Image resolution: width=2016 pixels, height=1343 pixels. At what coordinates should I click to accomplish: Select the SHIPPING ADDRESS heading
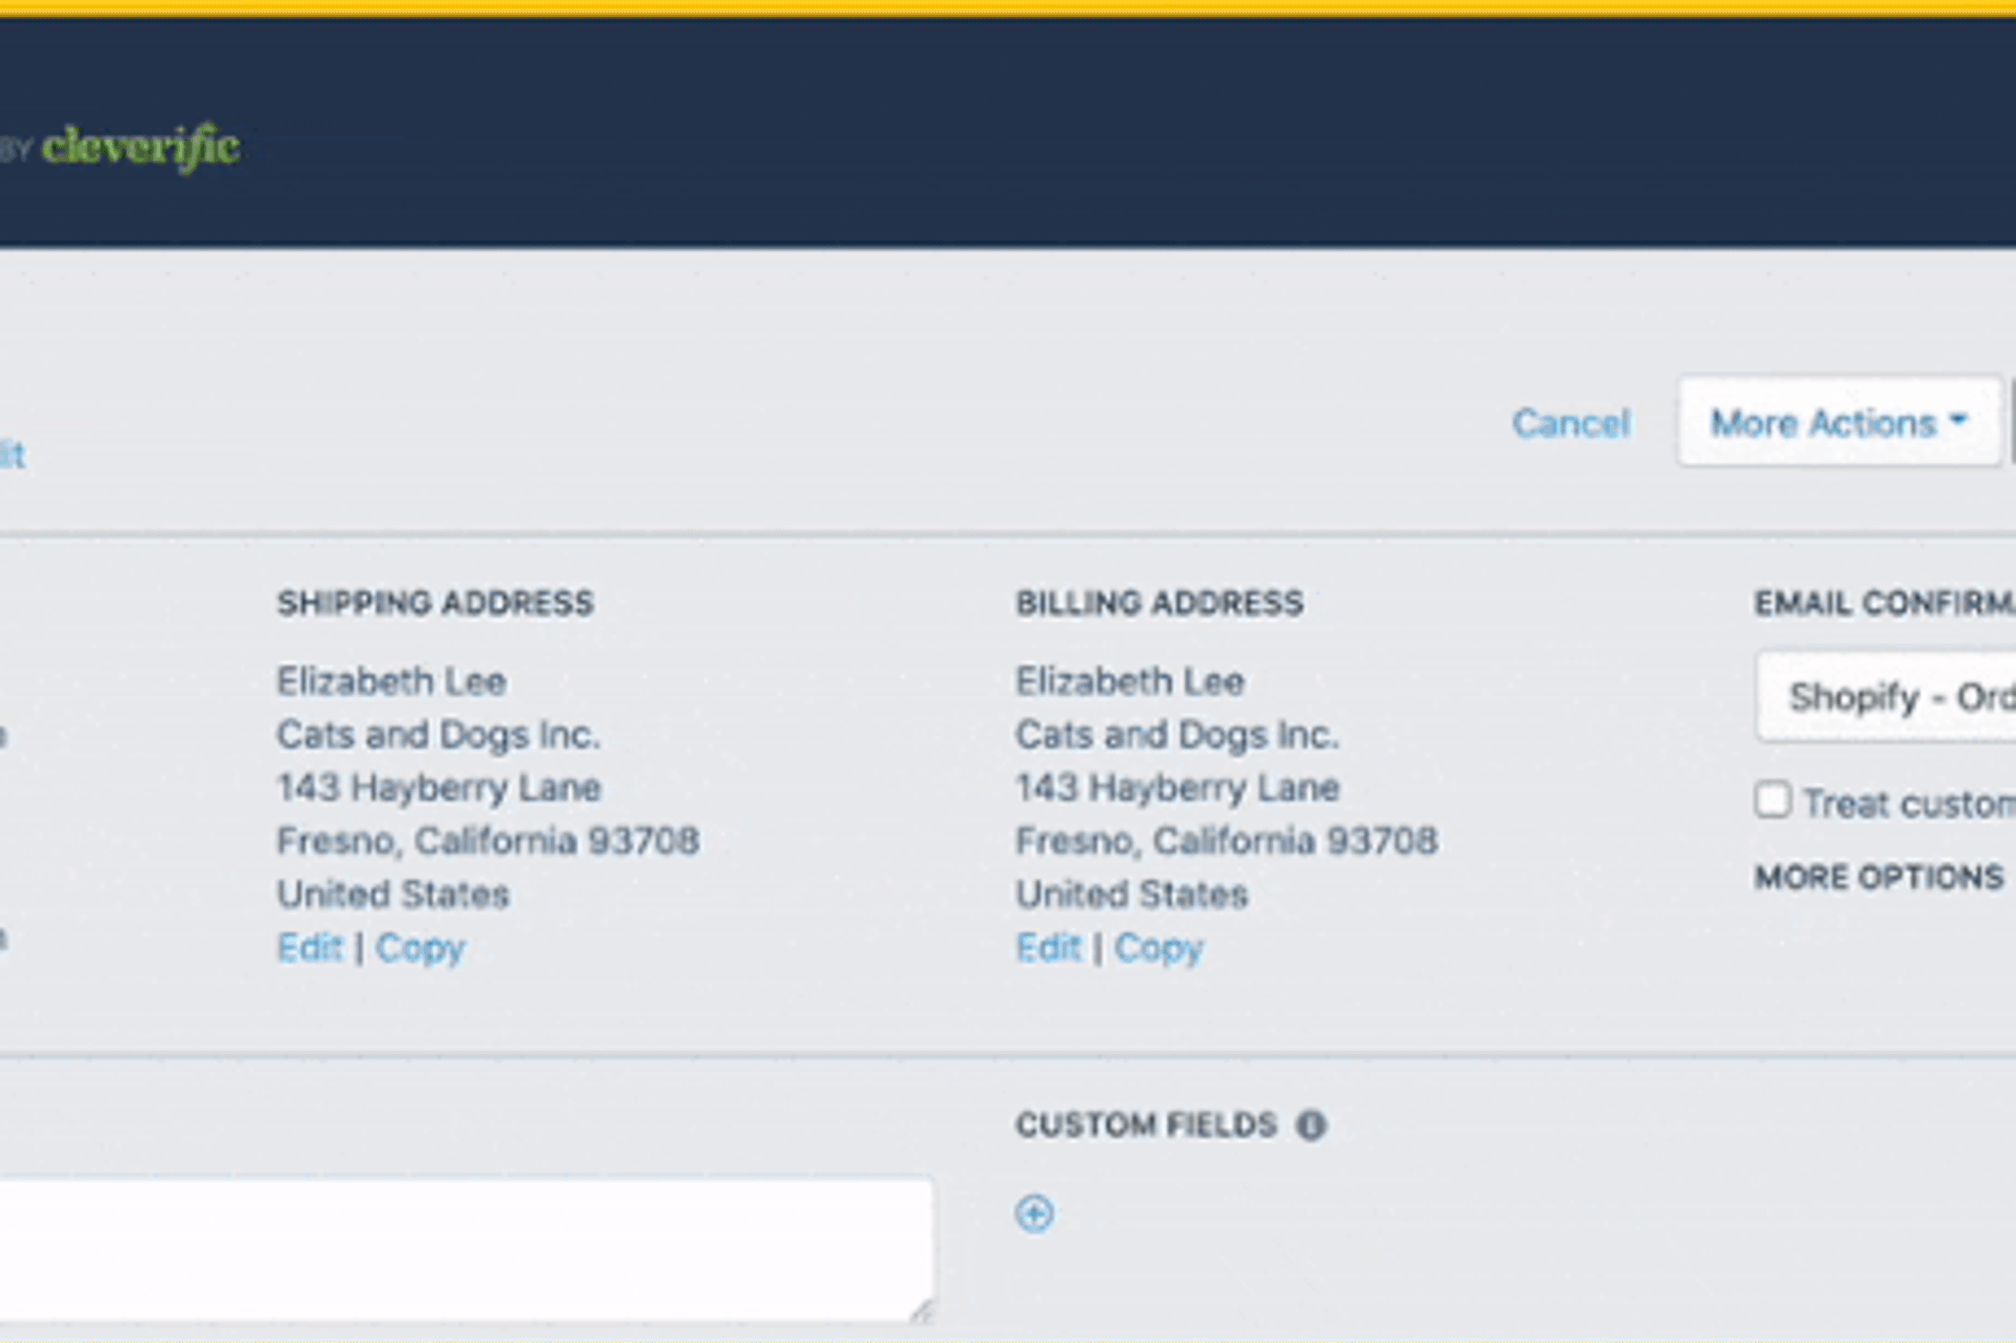tap(434, 603)
